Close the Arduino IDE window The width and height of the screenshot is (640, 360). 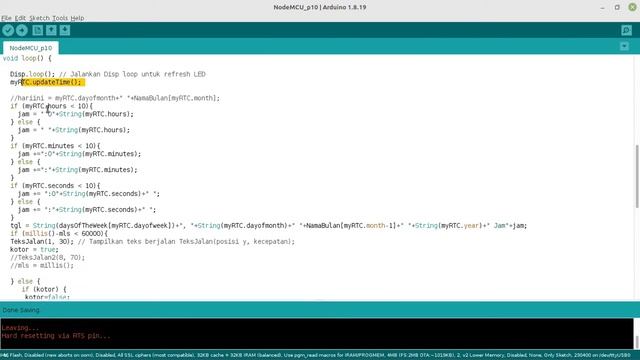pos(632,7)
